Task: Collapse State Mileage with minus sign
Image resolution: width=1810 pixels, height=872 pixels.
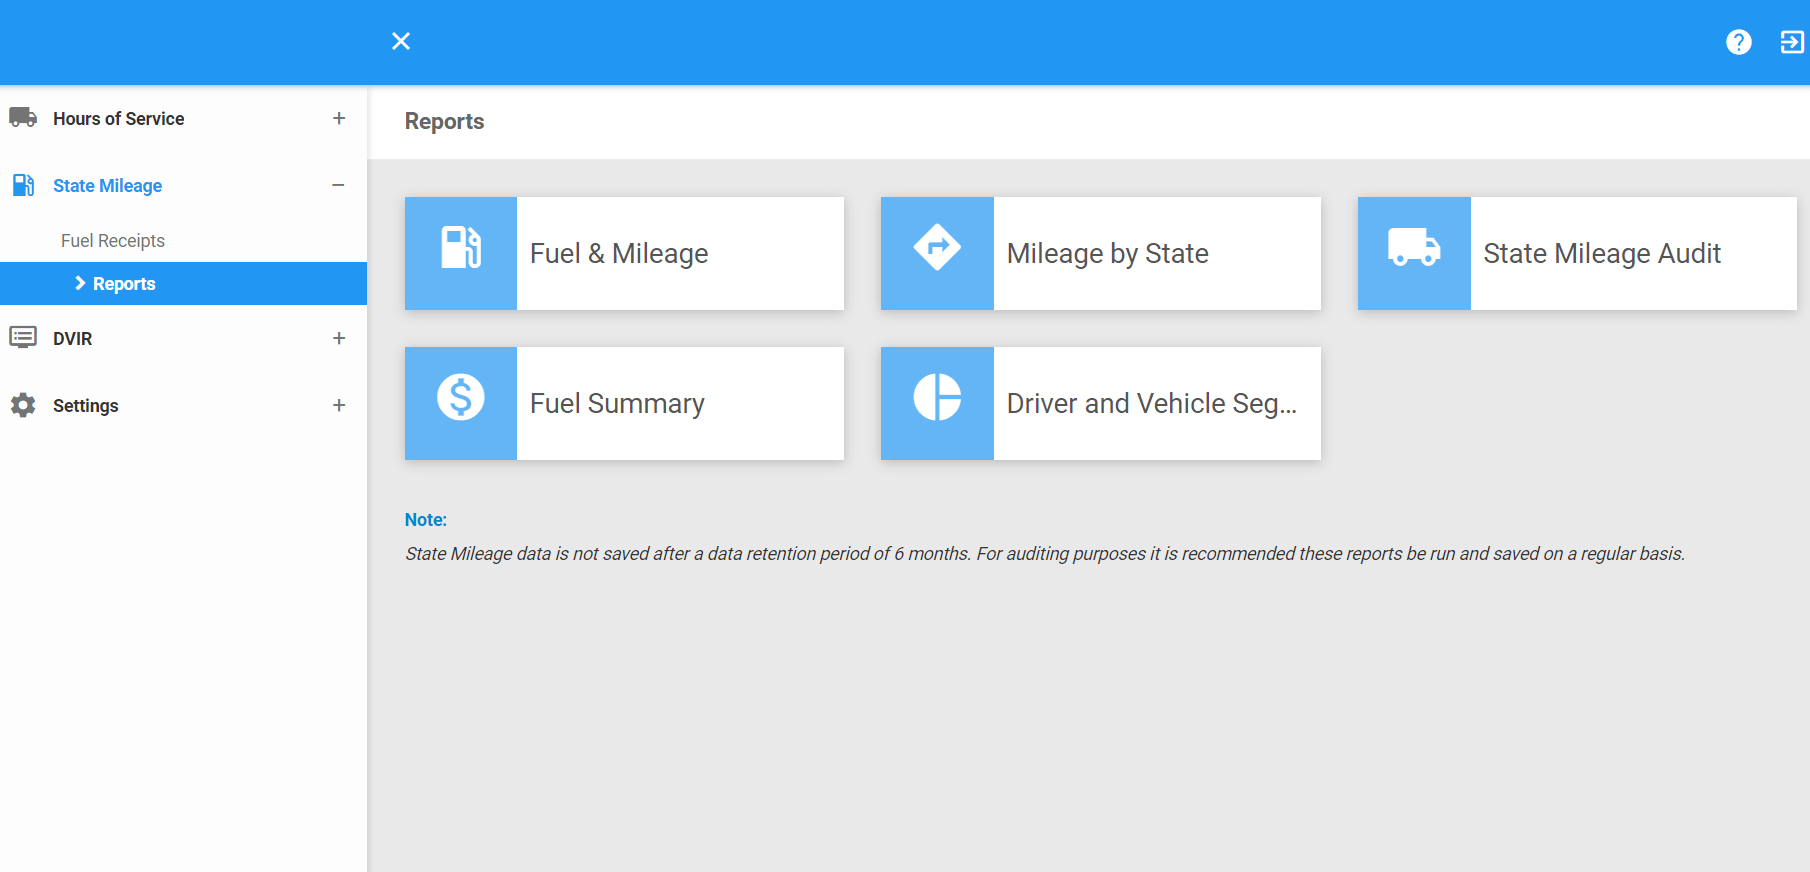Action: (339, 185)
